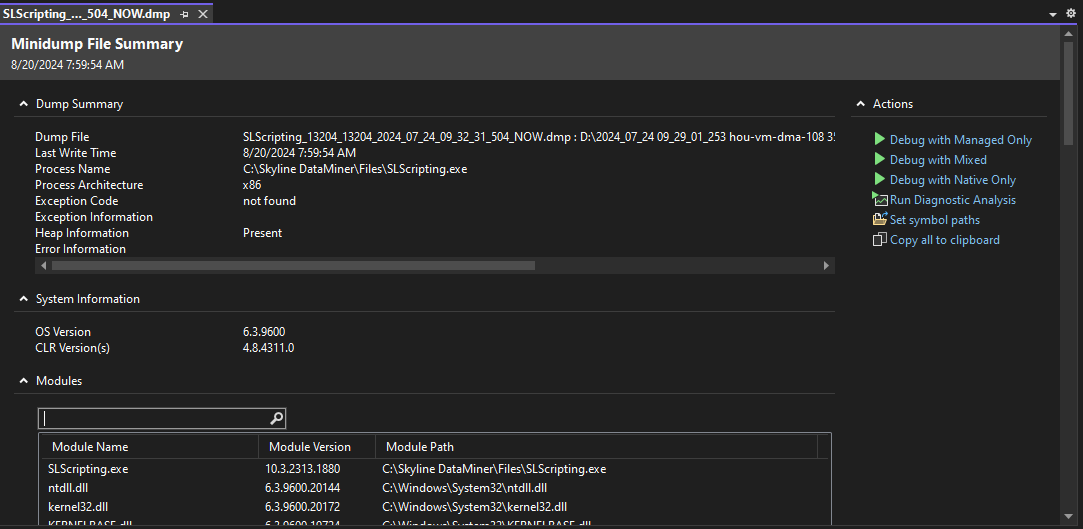
Task: Close the SLScripting .dmp tab
Action: (x=202, y=14)
